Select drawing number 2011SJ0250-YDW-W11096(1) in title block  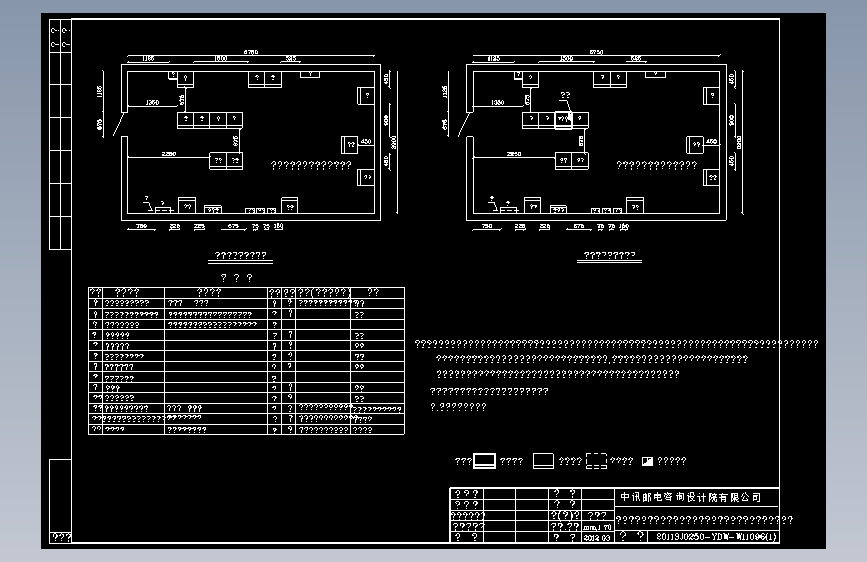click(715, 537)
